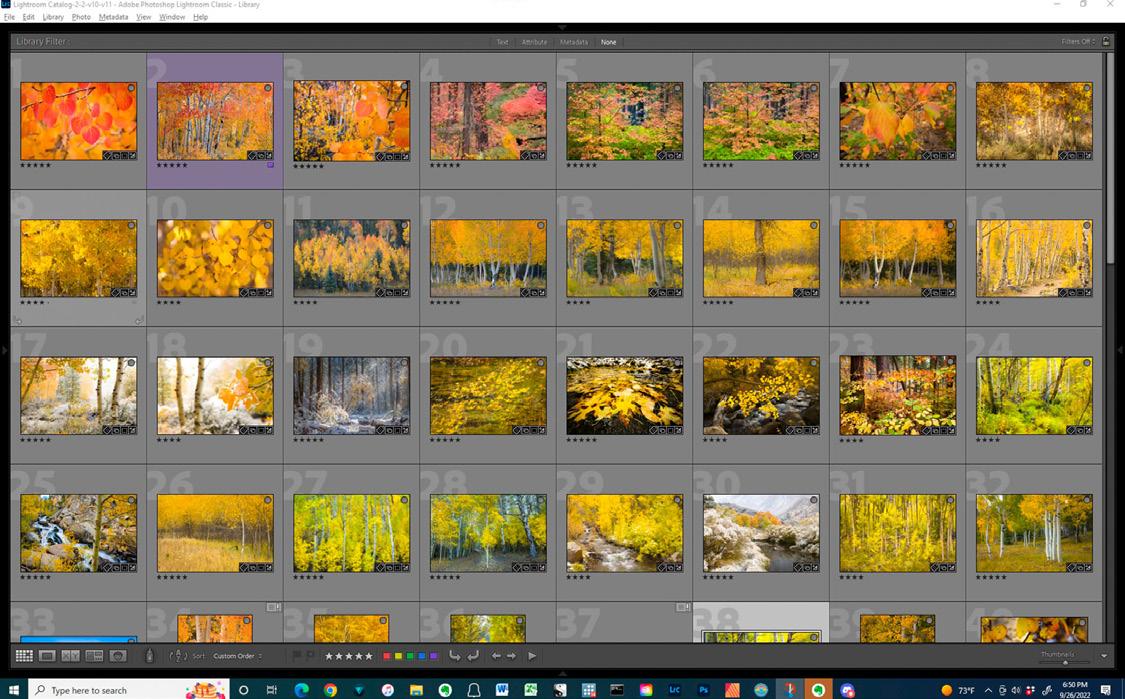Rotate the photo counterclockwise
Screen dimensions: 1125x699
click(454, 655)
